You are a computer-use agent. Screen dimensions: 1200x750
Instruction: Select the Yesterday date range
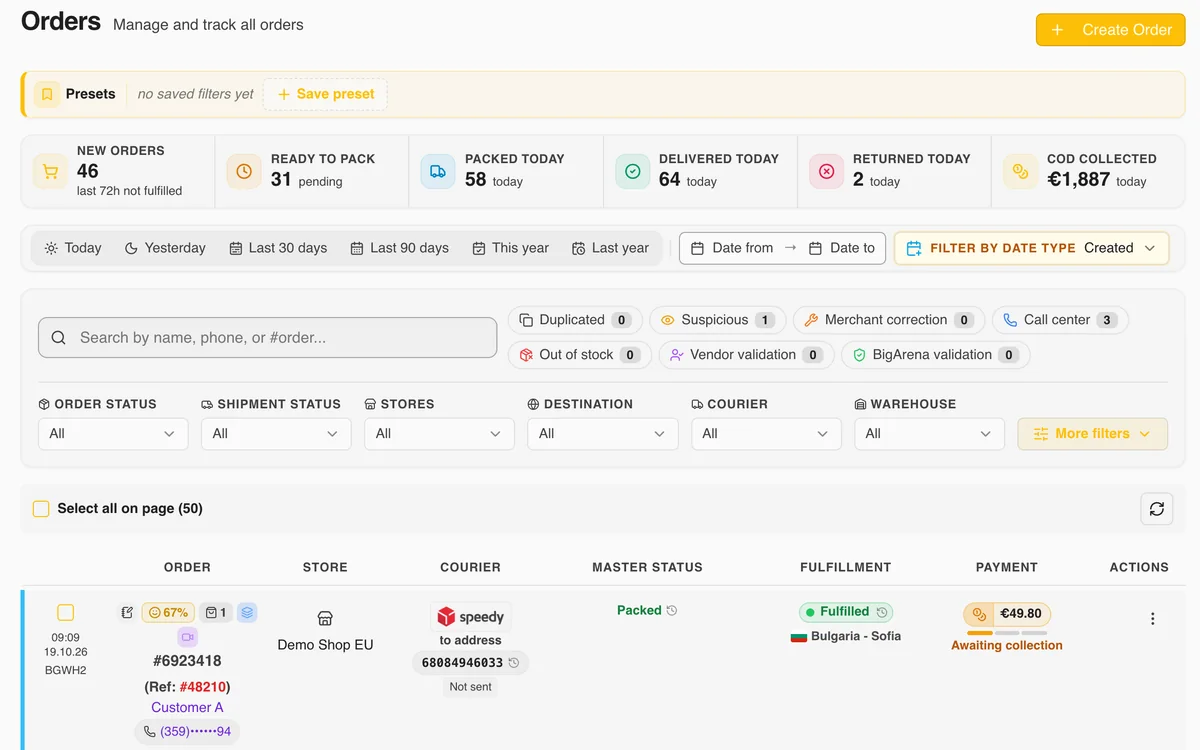(x=165, y=248)
